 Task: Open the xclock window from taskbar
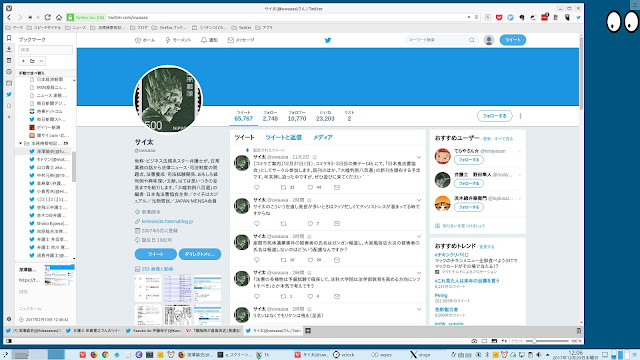pos(344,355)
